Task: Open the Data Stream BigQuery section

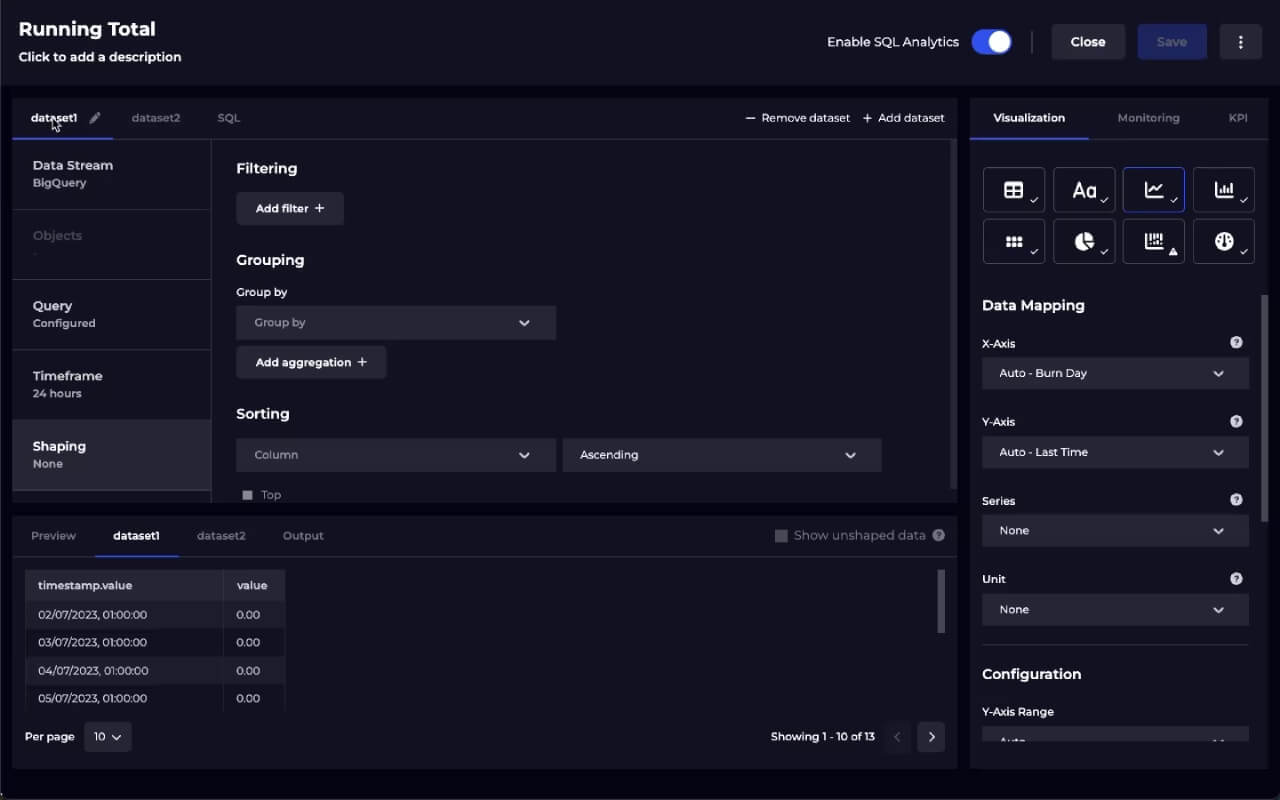Action: pos(111,174)
